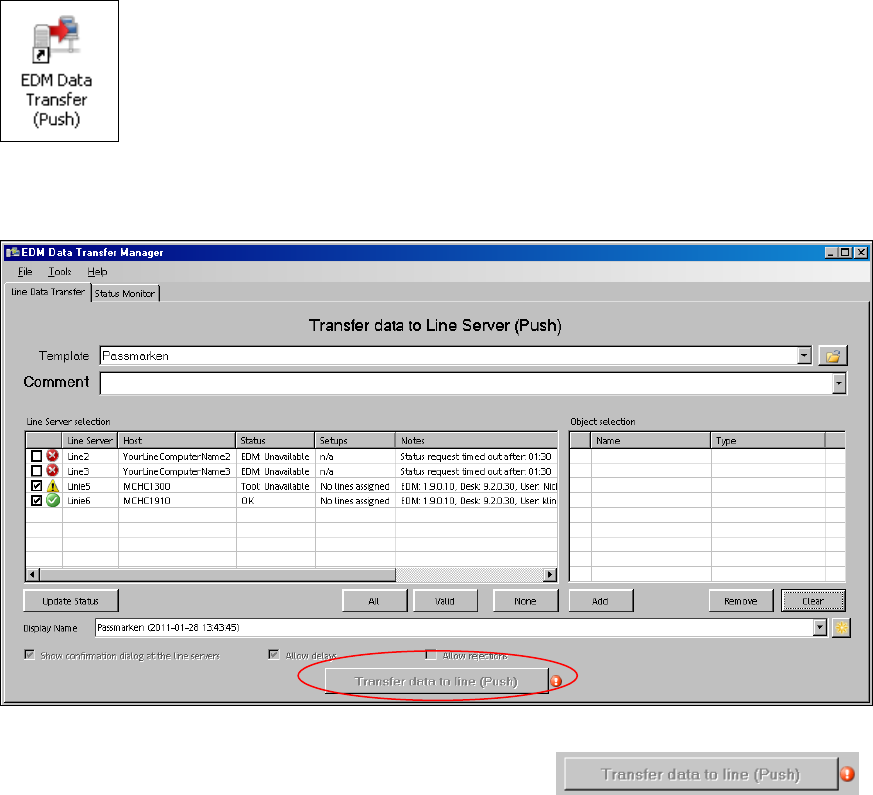Click the Template field showing Passmarken
This screenshot has width=873, height=795.
449,355
